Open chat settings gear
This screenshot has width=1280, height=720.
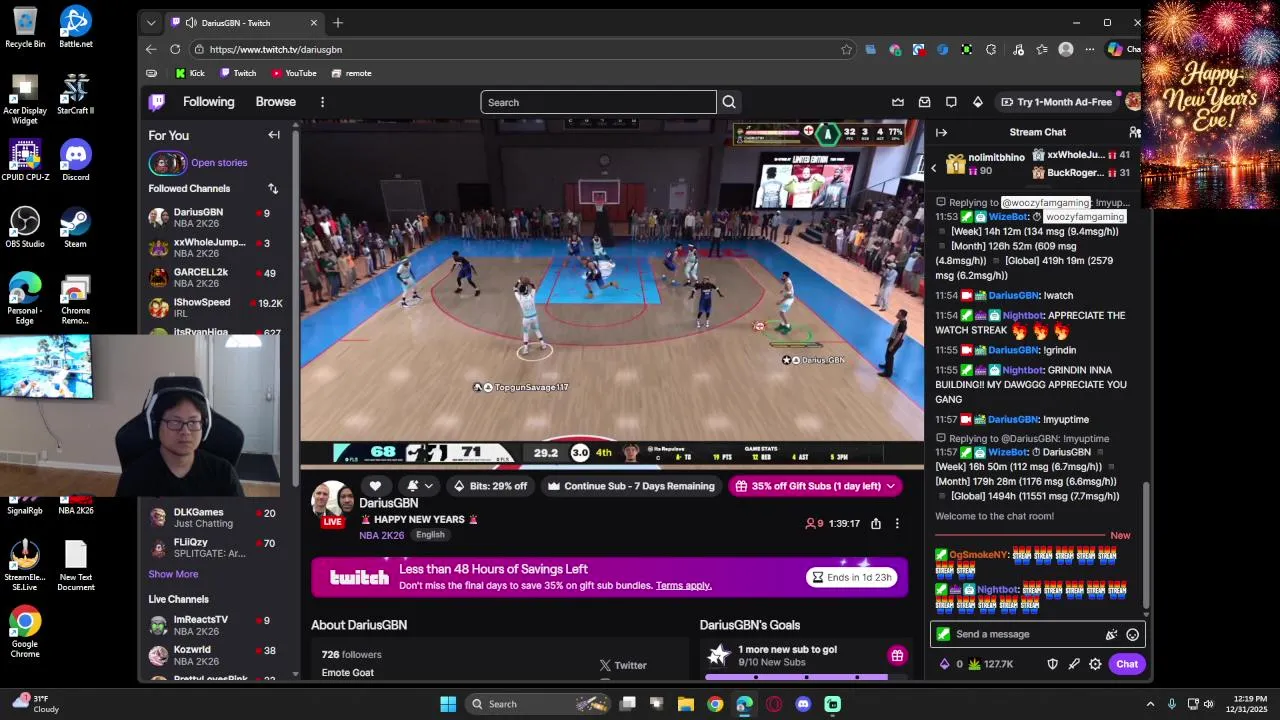[1095, 664]
